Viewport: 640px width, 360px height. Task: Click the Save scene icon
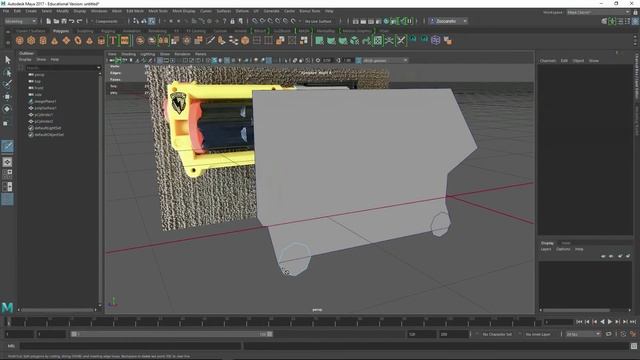pos(64,21)
